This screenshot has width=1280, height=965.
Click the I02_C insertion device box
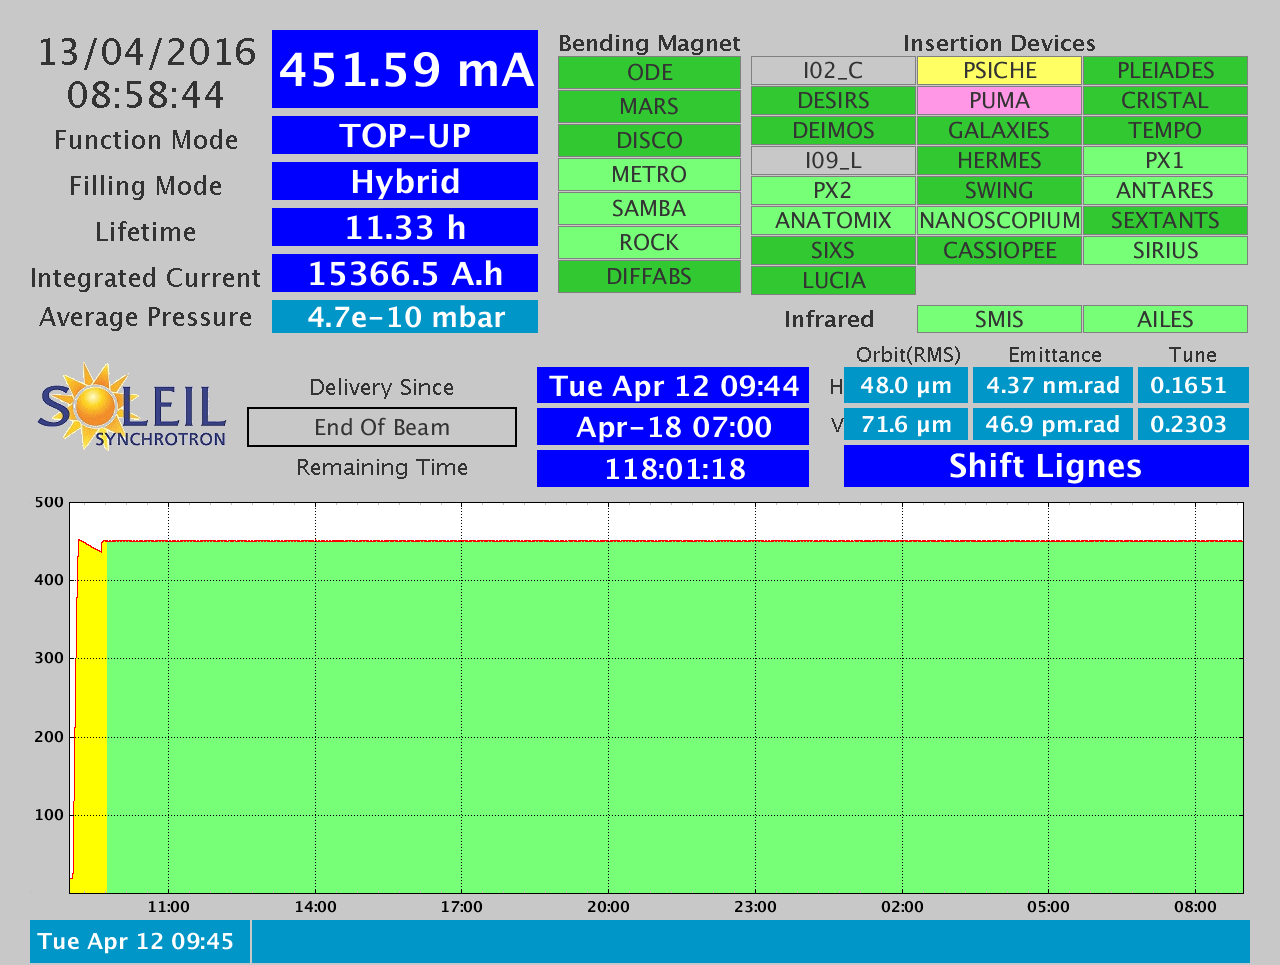pyautogui.click(x=833, y=71)
